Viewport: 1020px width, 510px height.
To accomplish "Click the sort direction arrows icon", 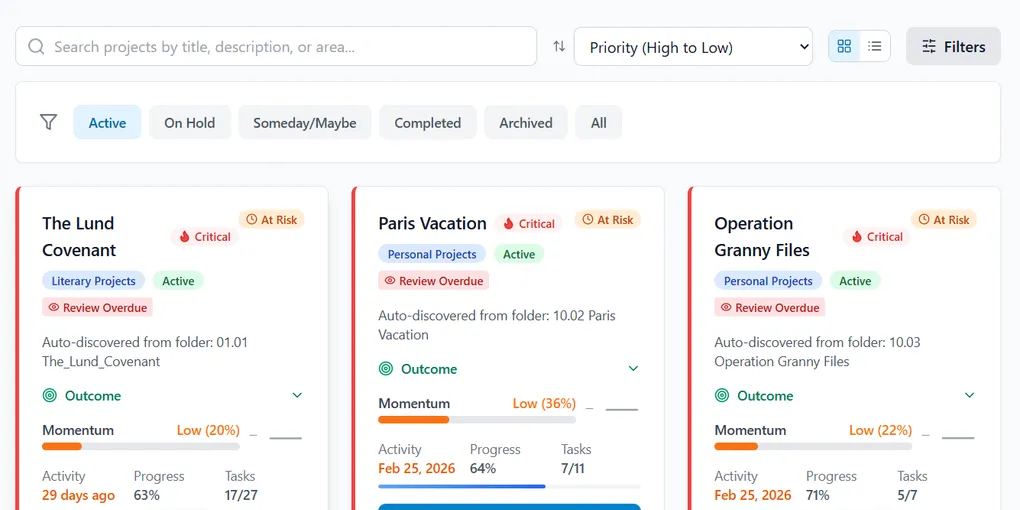I will tap(559, 46).
